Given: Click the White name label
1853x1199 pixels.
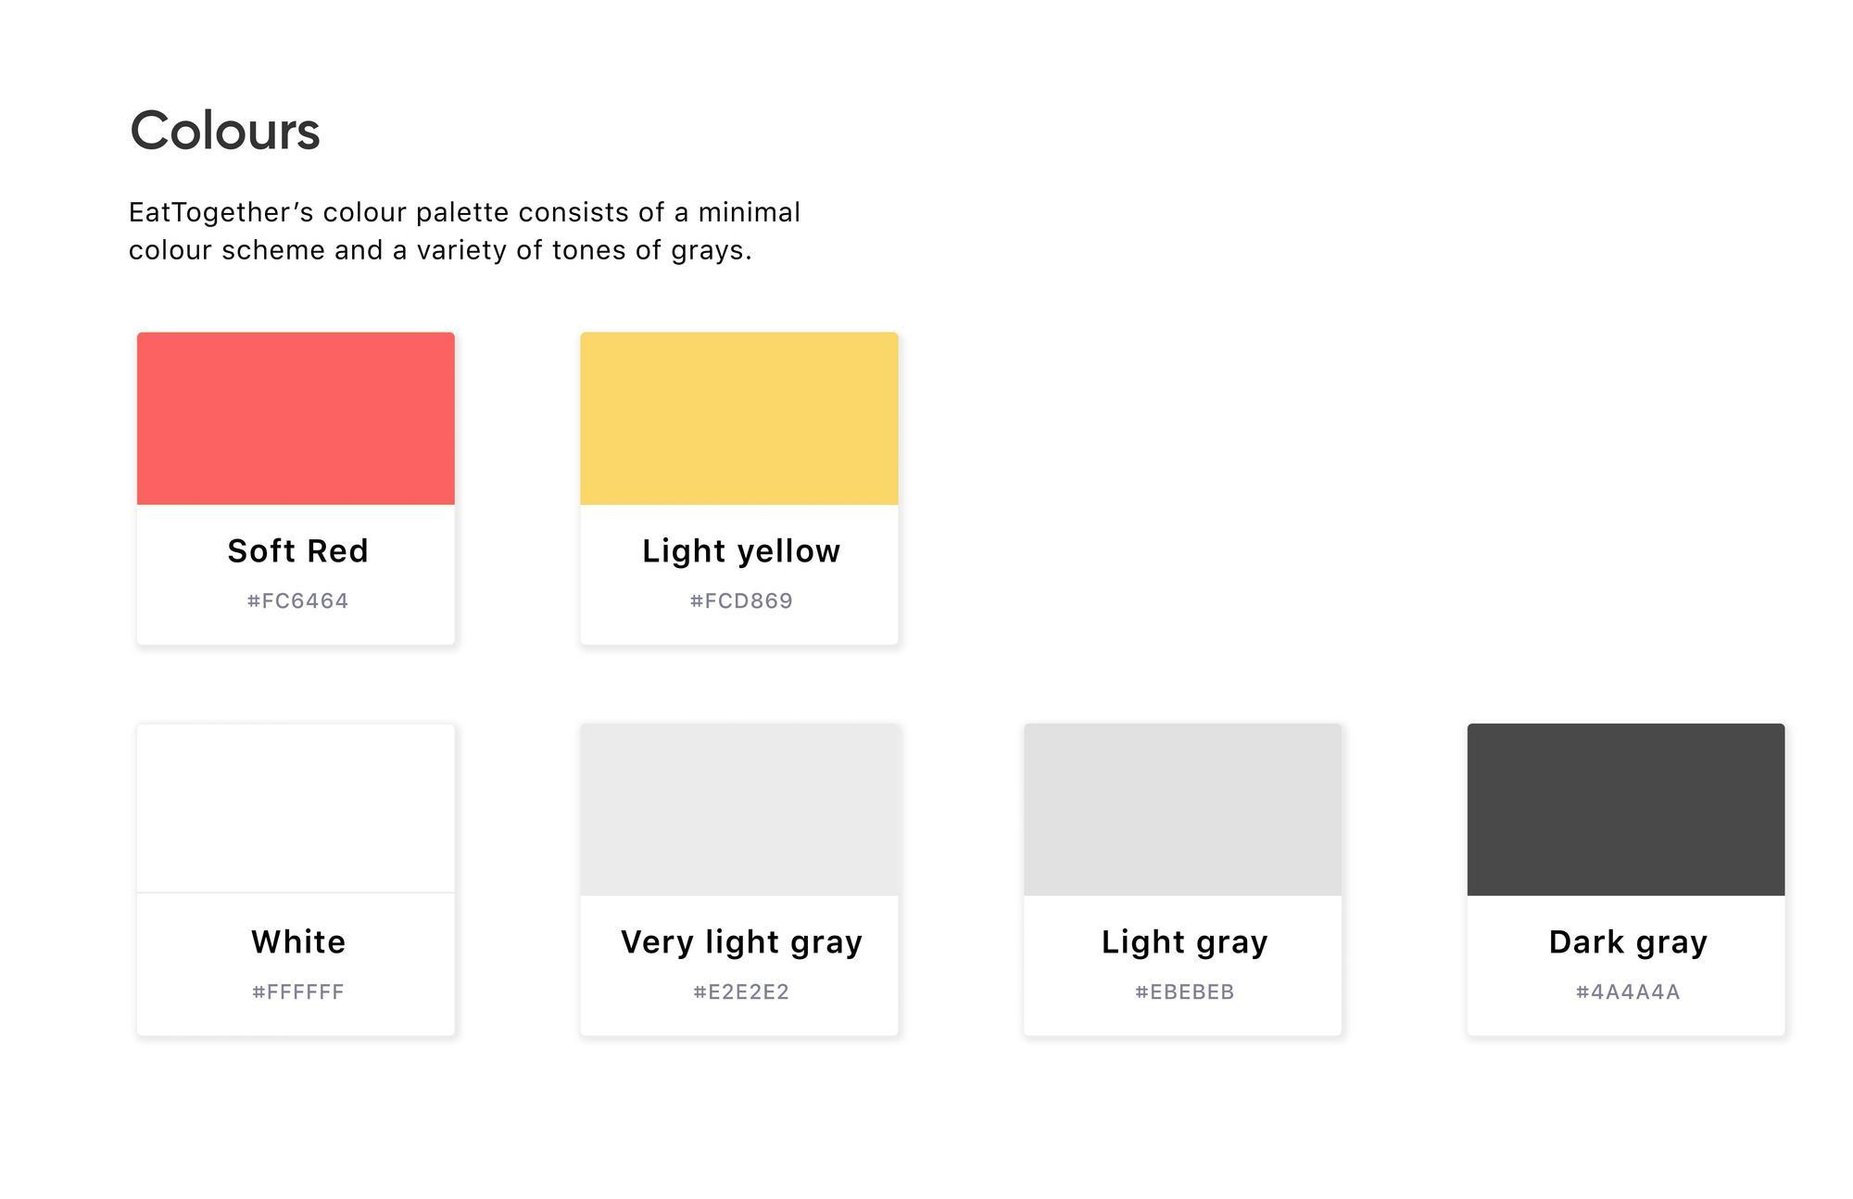Looking at the screenshot, I should coord(298,942).
